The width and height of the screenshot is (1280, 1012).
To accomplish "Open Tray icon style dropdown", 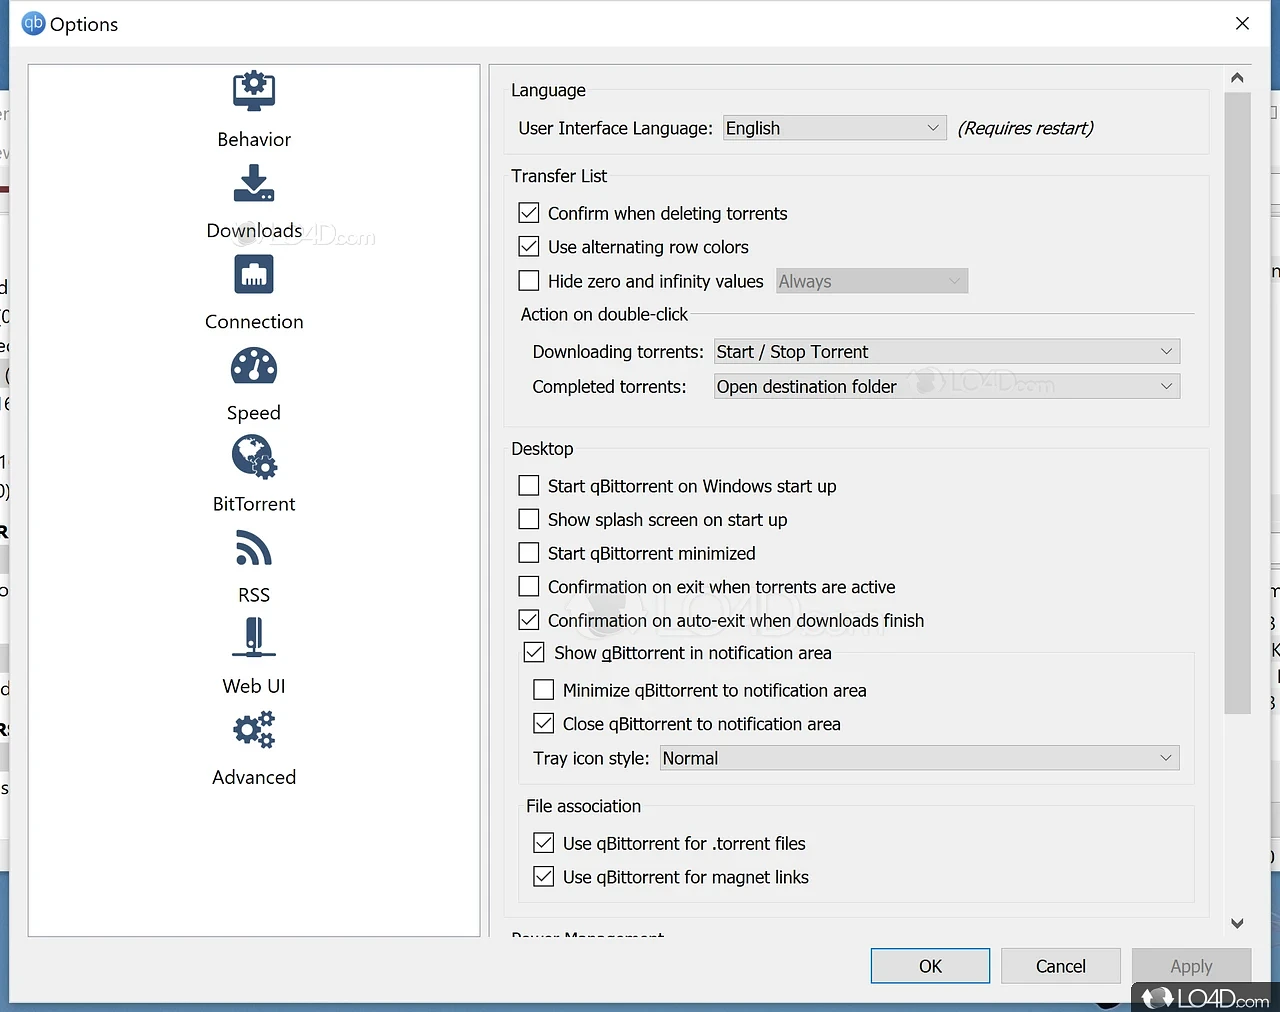I will [920, 758].
